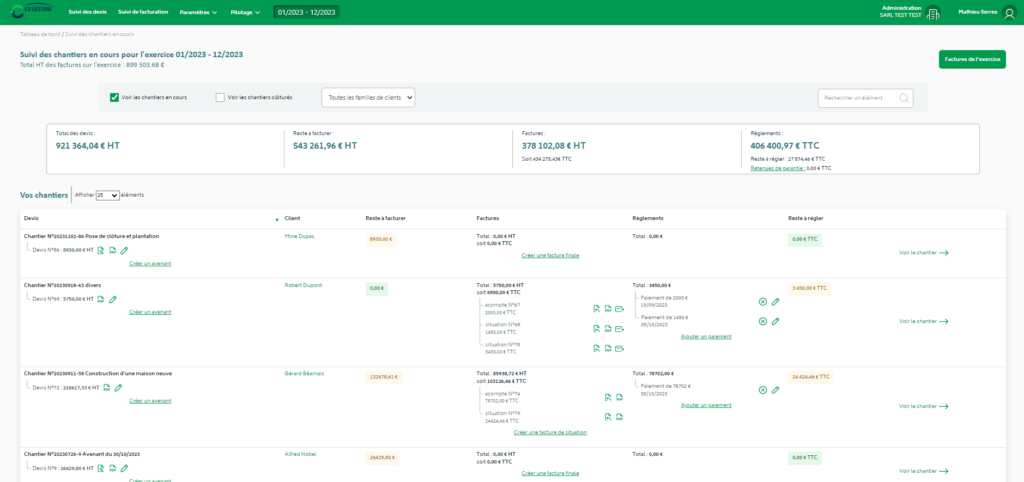The image size is (1024, 482).
Task: Click the 3 450,00 € TTC reste à régler badge
Action: click(x=810, y=288)
